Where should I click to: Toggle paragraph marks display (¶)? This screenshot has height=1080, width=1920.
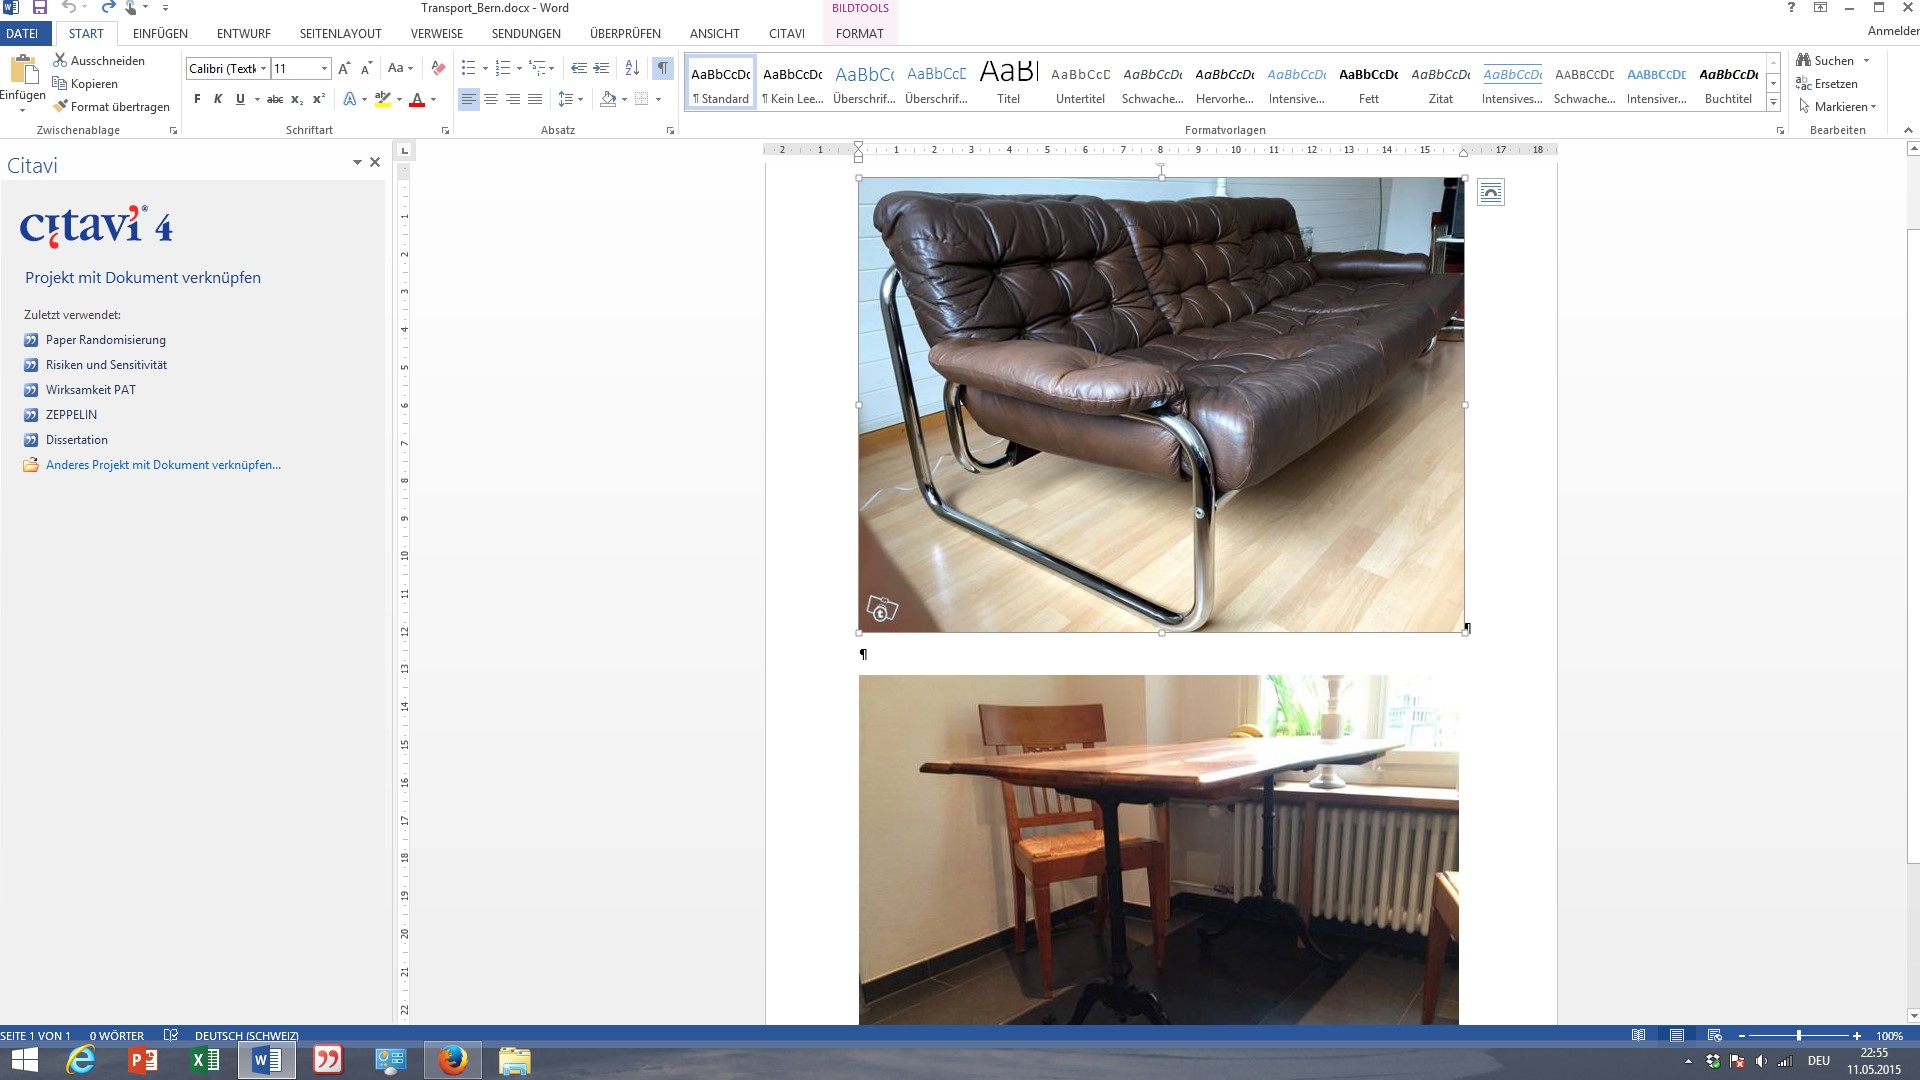[x=662, y=68]
